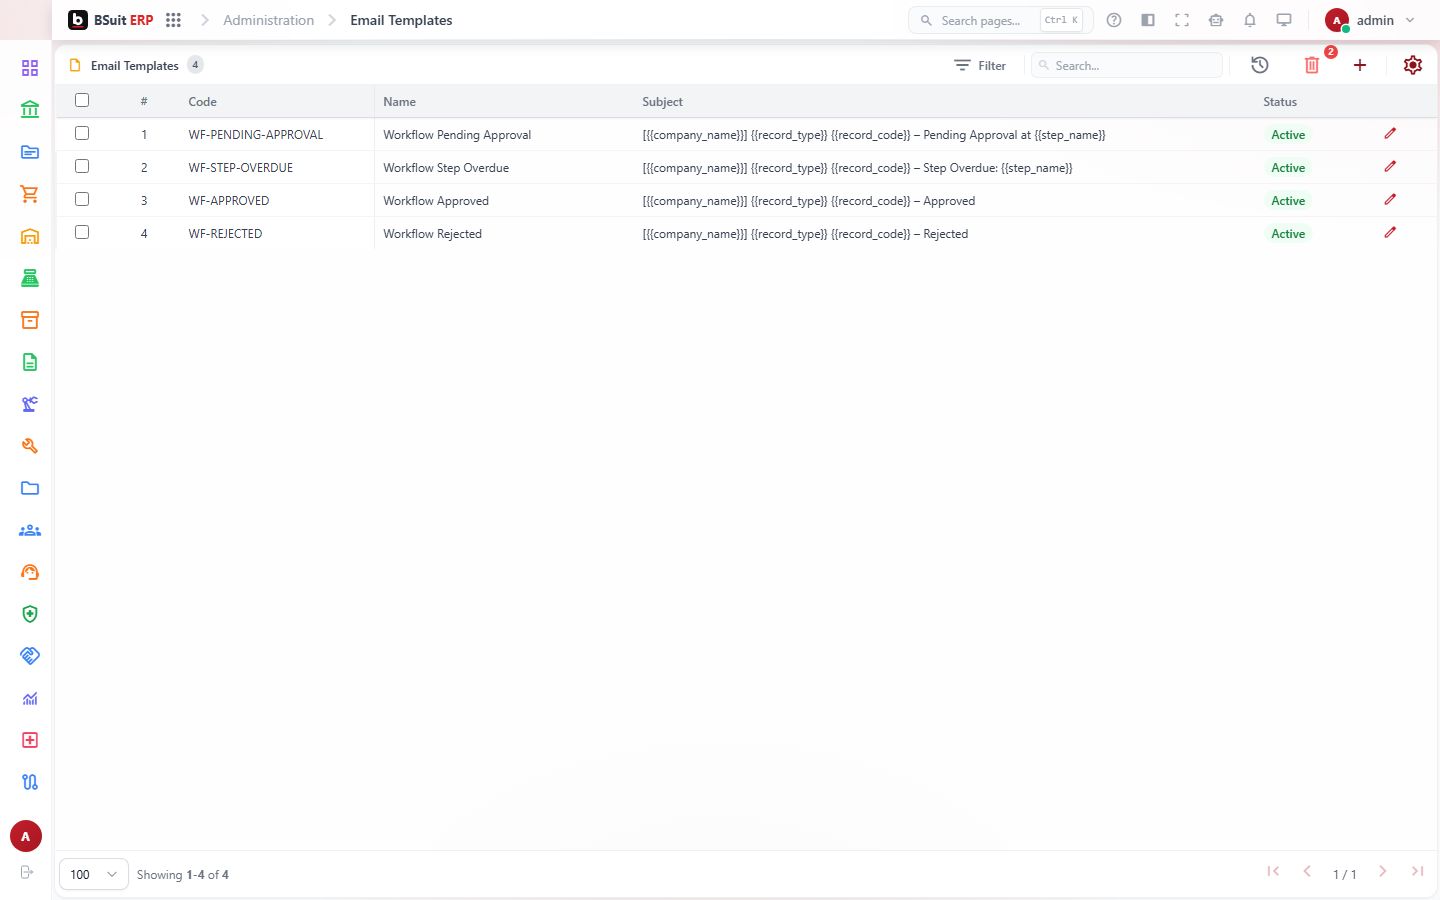Click the logout icon at sidebar bottom

(27, 872)
